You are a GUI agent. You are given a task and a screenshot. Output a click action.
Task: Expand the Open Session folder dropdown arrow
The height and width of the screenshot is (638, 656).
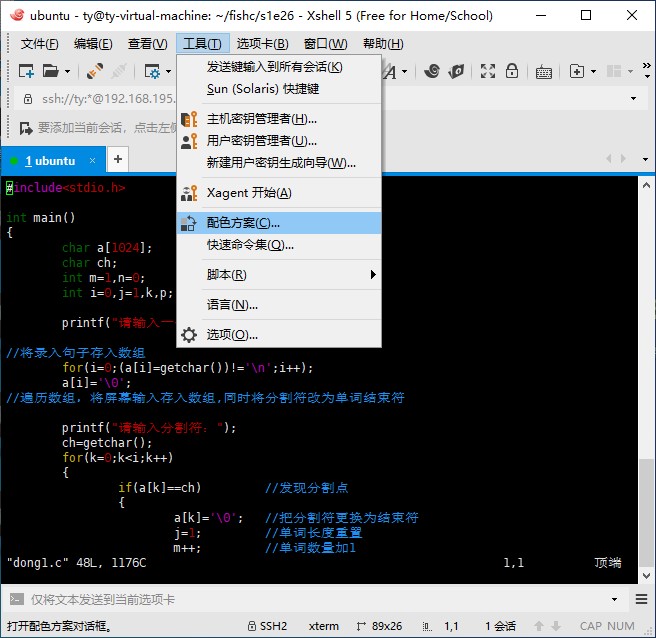67,72
